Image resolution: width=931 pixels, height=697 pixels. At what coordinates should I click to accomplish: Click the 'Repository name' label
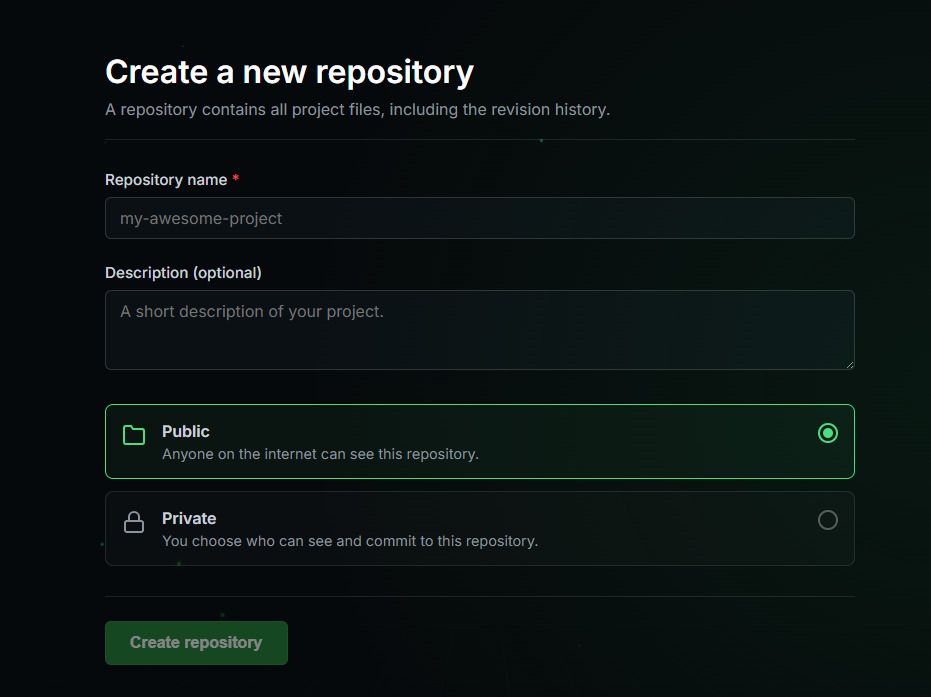(x=166, y=180)
